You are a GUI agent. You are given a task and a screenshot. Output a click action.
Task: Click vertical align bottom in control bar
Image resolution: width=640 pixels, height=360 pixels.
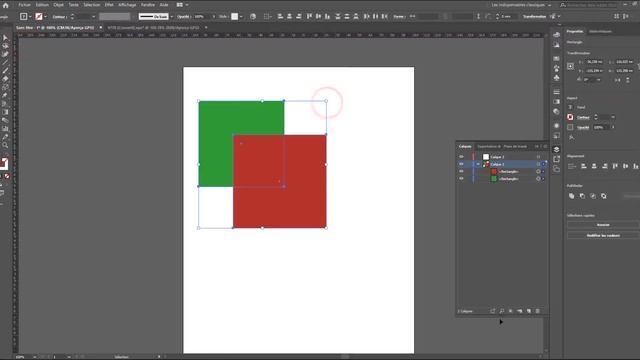click(327, 16)
